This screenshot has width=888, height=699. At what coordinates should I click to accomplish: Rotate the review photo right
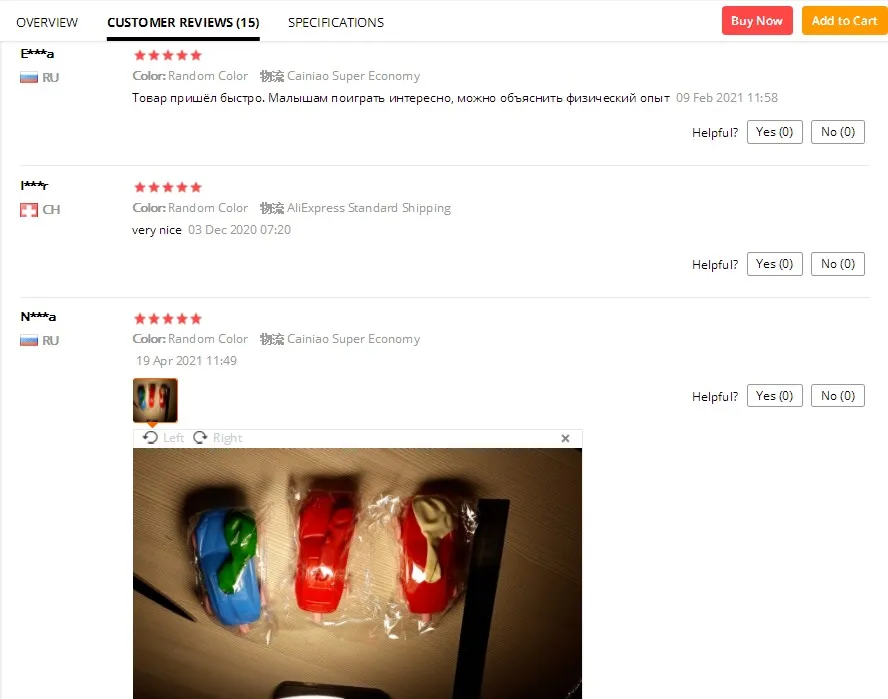(218, 438)
